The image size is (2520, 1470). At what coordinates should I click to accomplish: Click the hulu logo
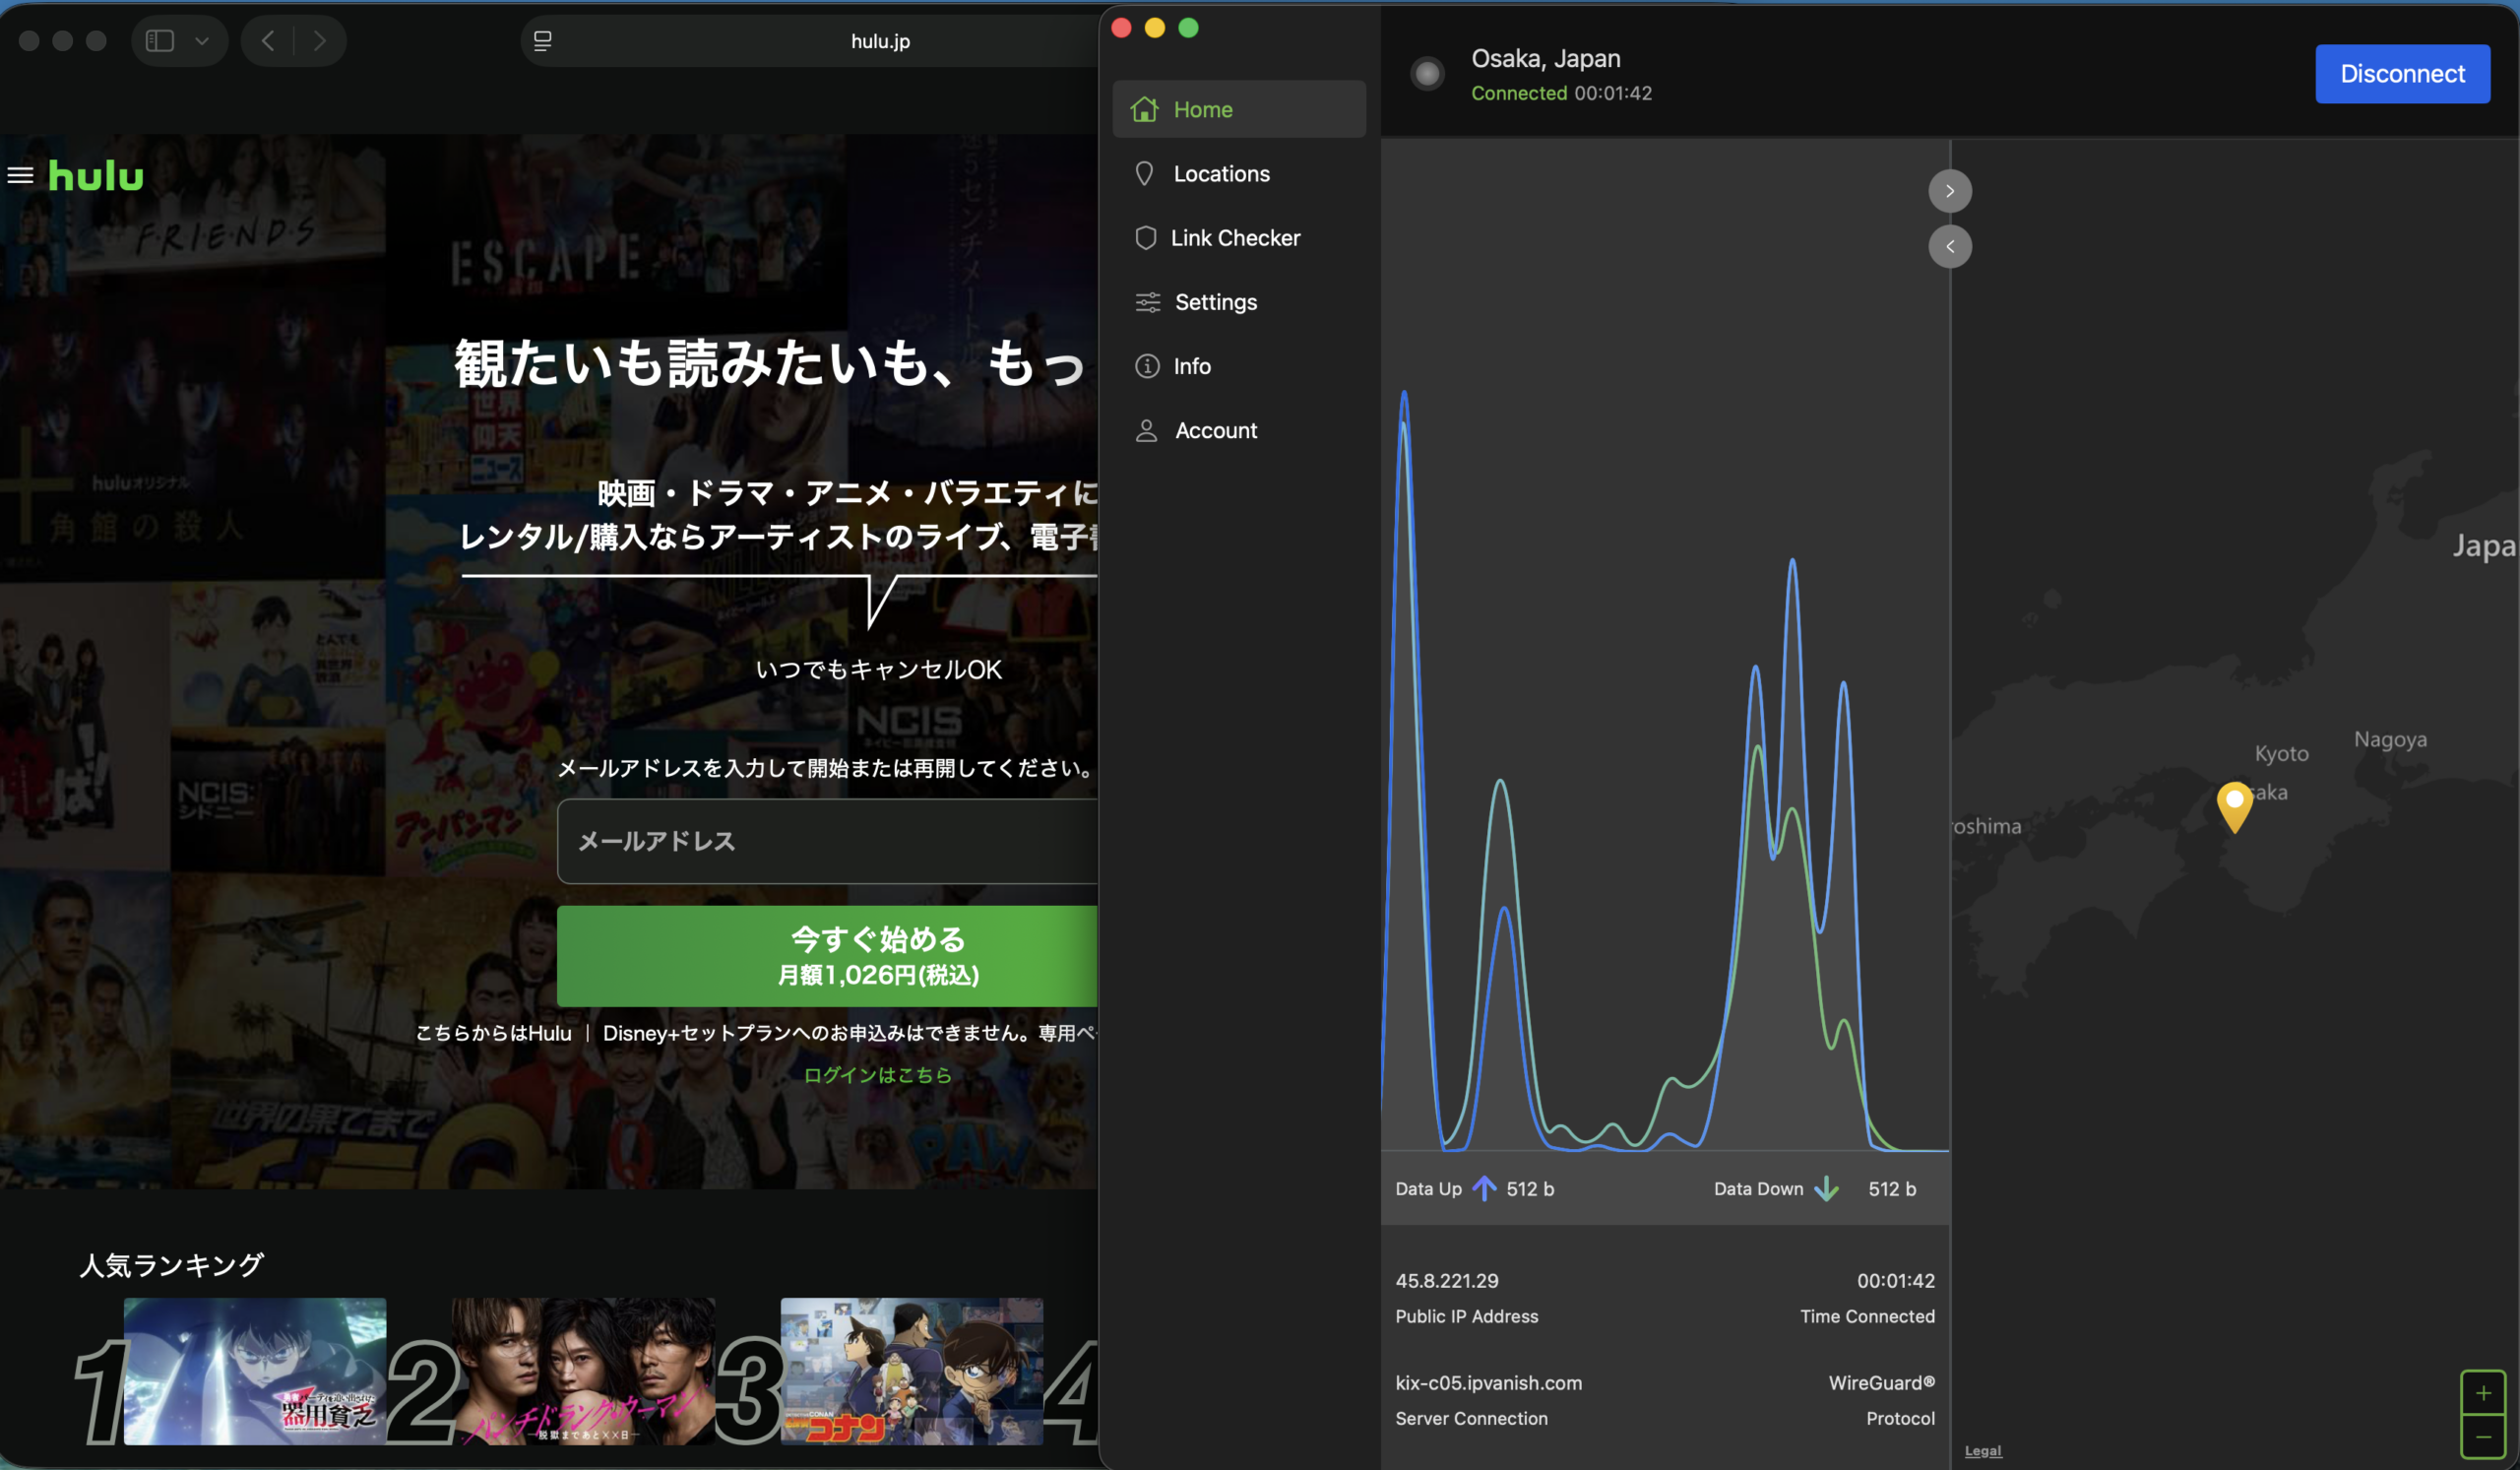pyautogui.click(x=96, y=176)
